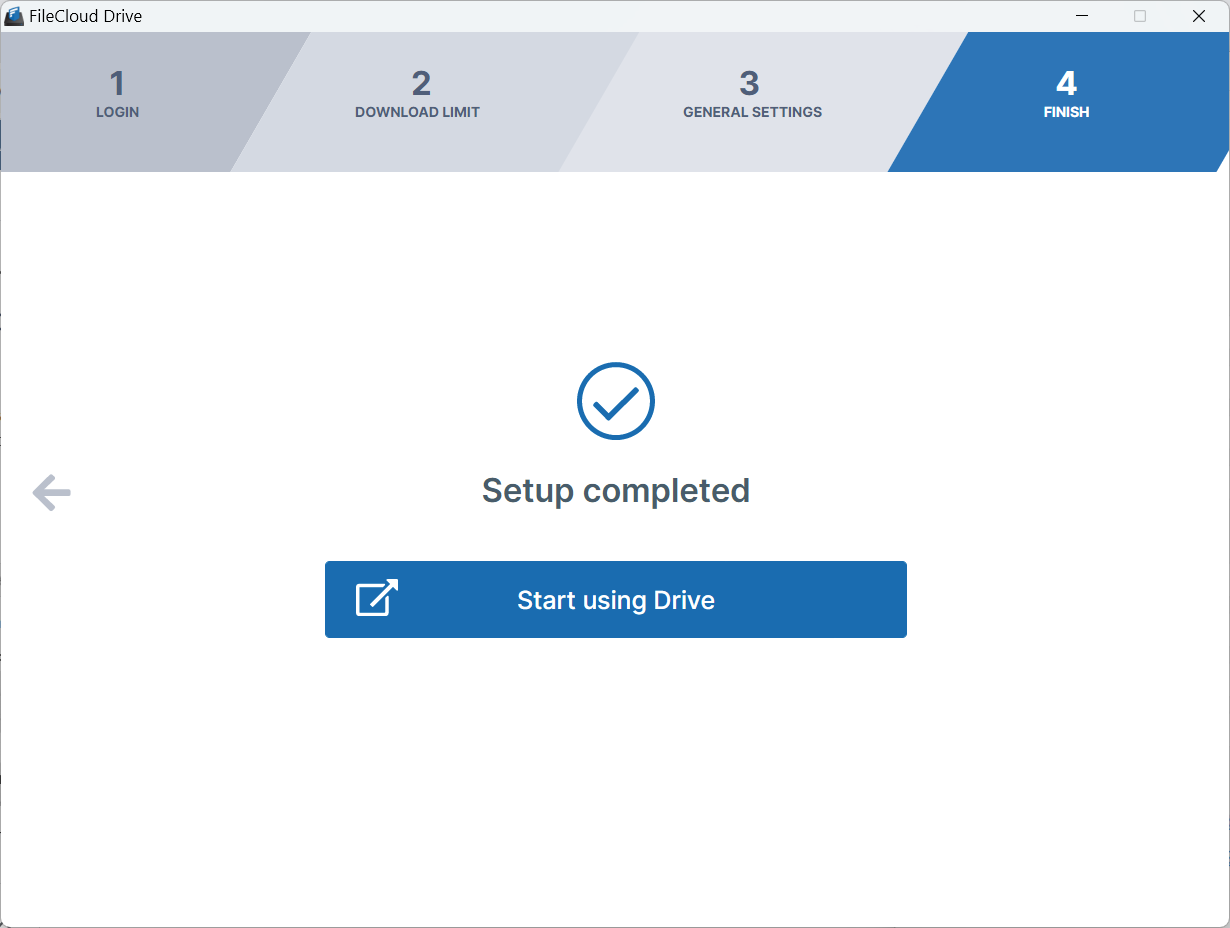The height and width of the screenshot is (928, 1230).
Task: Click step 2 in the wizard header
Action: point(418,97)
